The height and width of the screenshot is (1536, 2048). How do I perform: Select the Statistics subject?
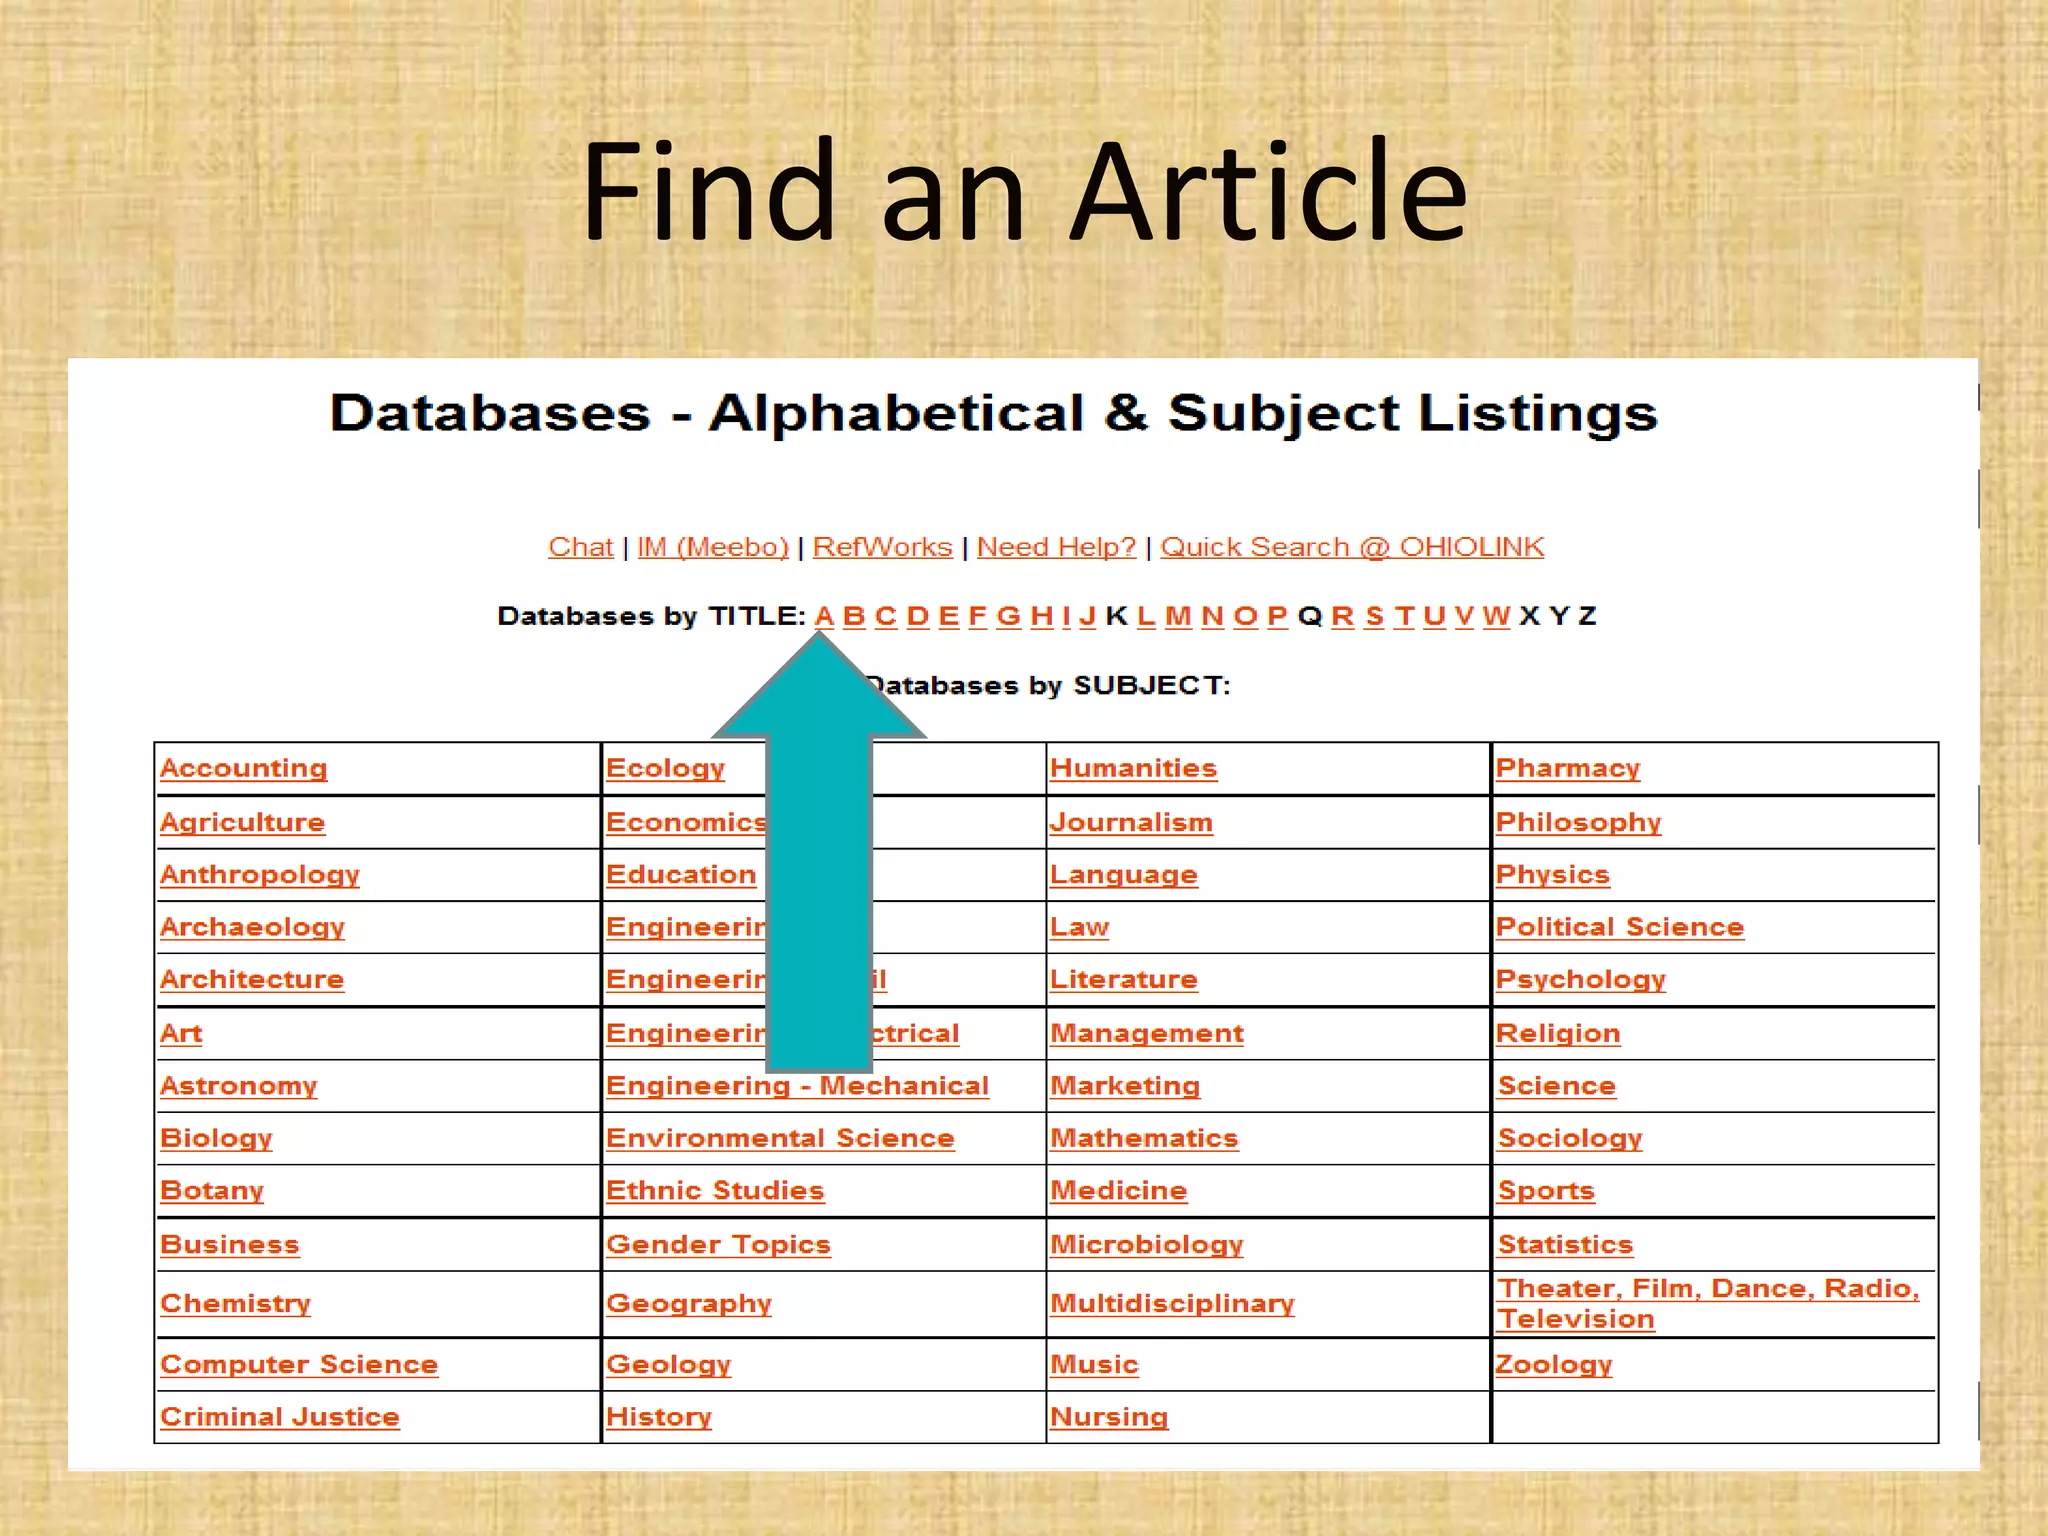click(1565, 1244)
